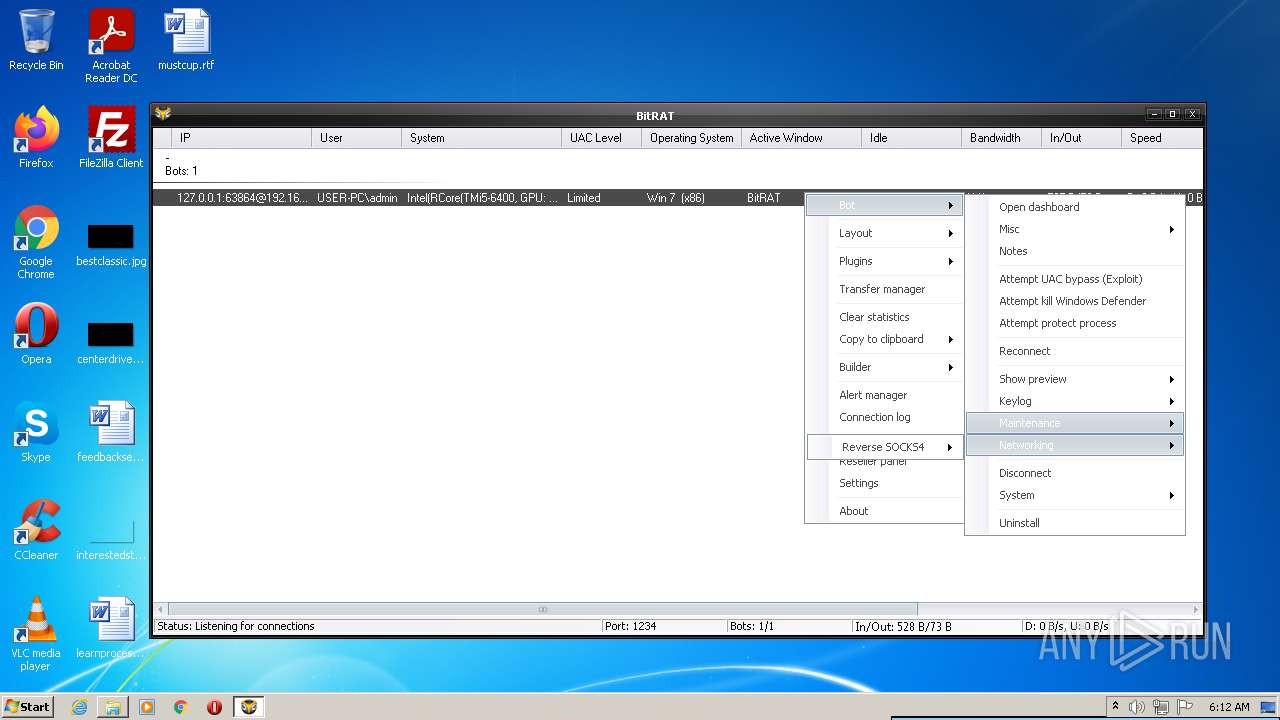1280x720 pixels.
Task: Open Opera desktop shortcut
Action: (36, 334)
